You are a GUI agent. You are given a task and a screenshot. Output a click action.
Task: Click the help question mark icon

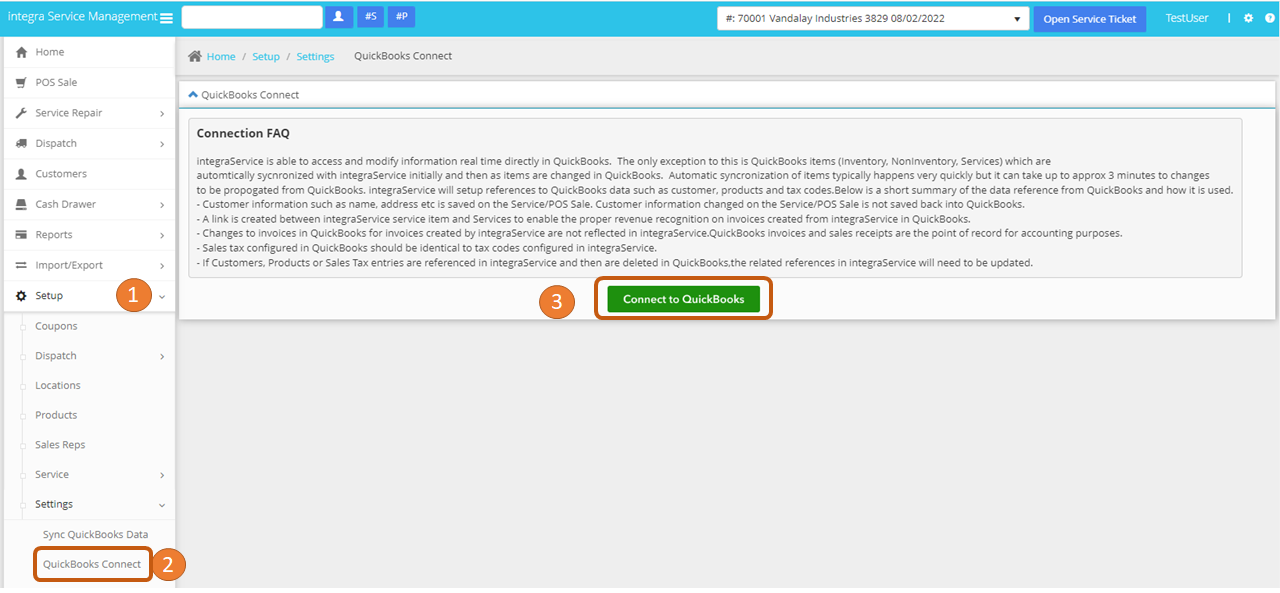[x=1269, y=18]
